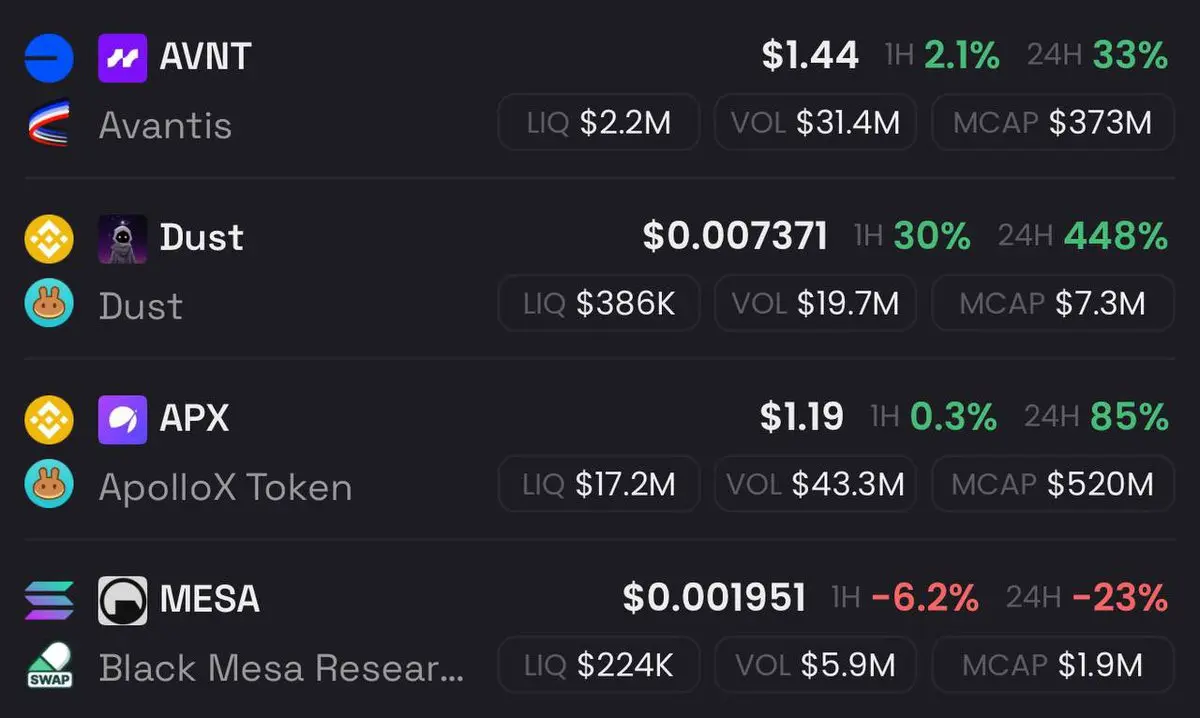Screen dimensions: 1200x718
Task: Click the SWAP icon beside Black Mesa
Action: tap(48, 665)
